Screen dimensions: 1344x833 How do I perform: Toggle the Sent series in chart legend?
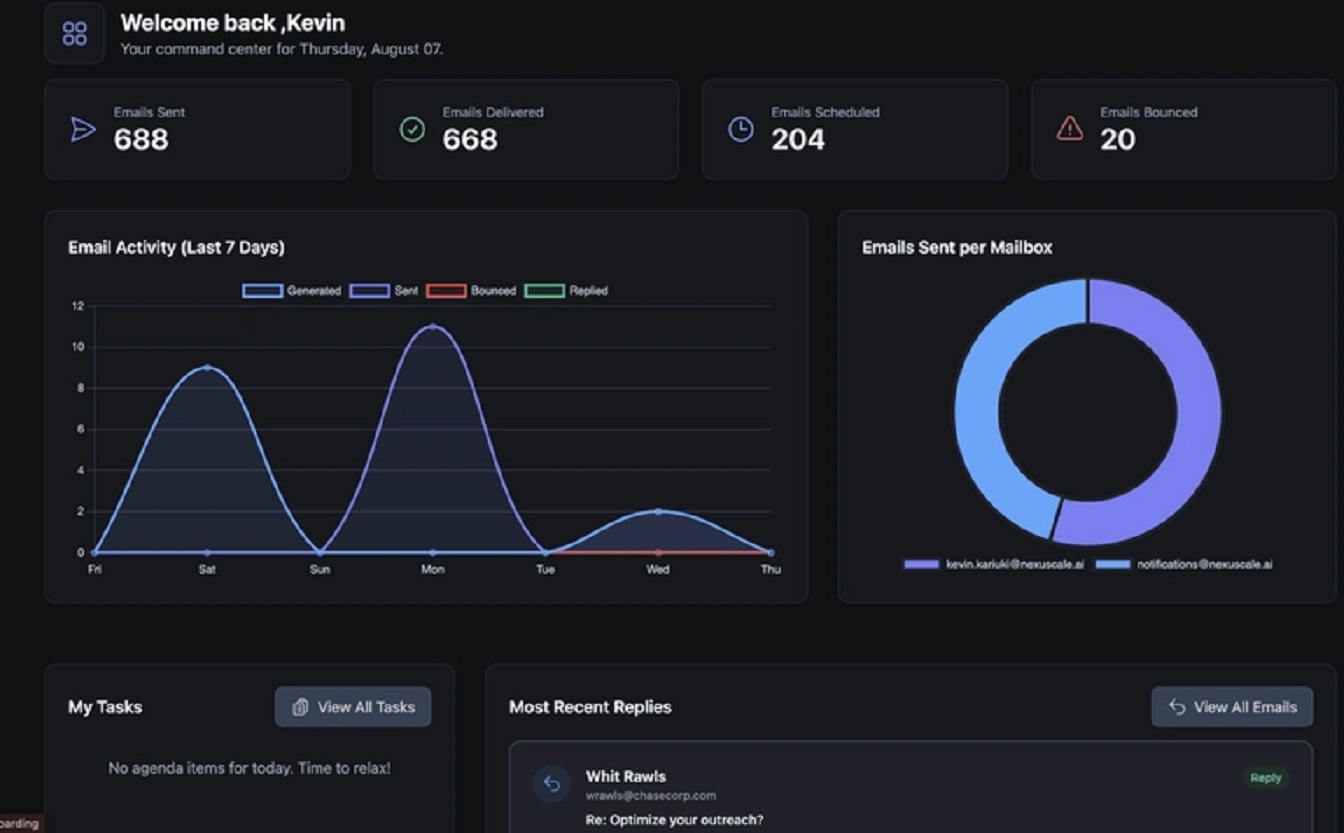pos(385,291)
